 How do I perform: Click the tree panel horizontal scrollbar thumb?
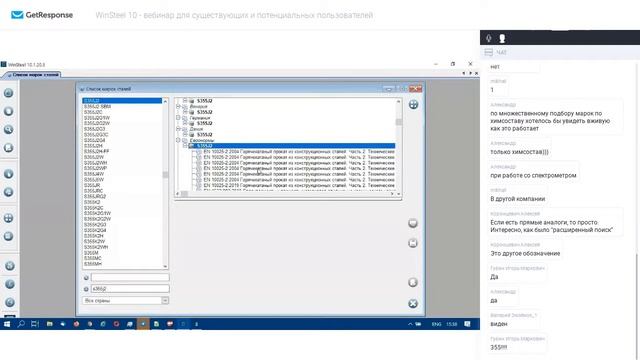(x=184, y=194)
